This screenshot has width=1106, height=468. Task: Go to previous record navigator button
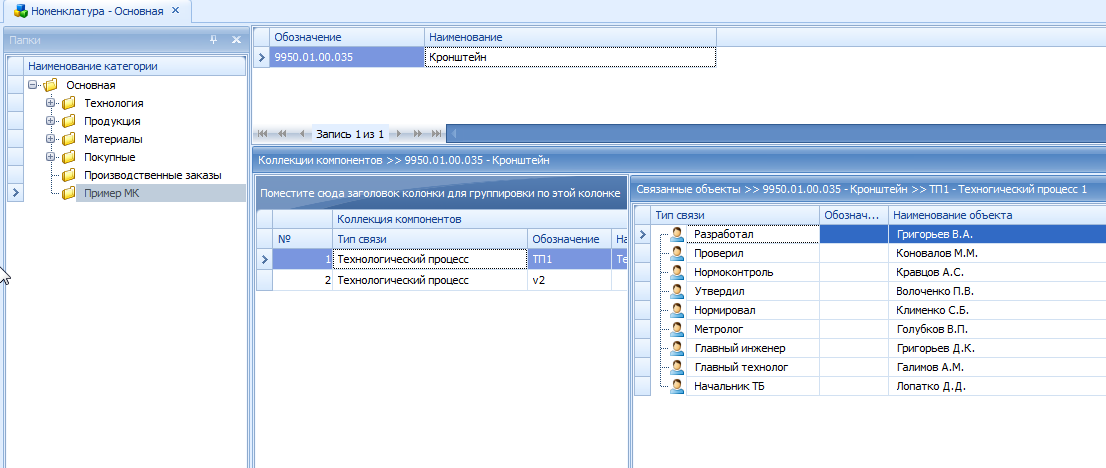pos(302,133)
